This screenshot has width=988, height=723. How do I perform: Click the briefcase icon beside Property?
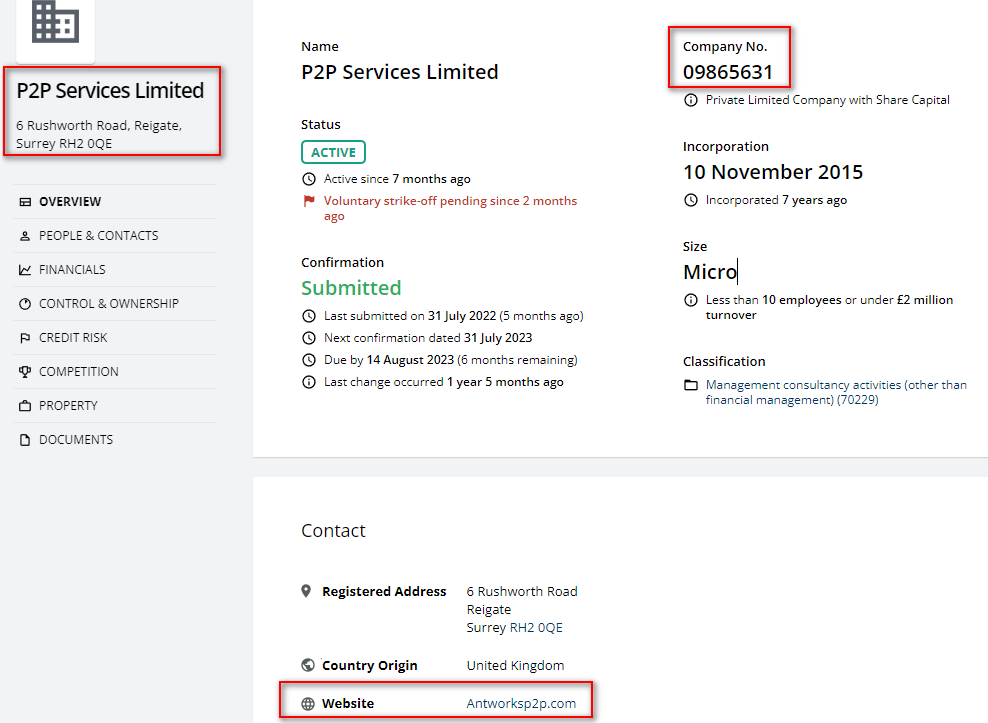pyautogui.click(x=25, y=406)
